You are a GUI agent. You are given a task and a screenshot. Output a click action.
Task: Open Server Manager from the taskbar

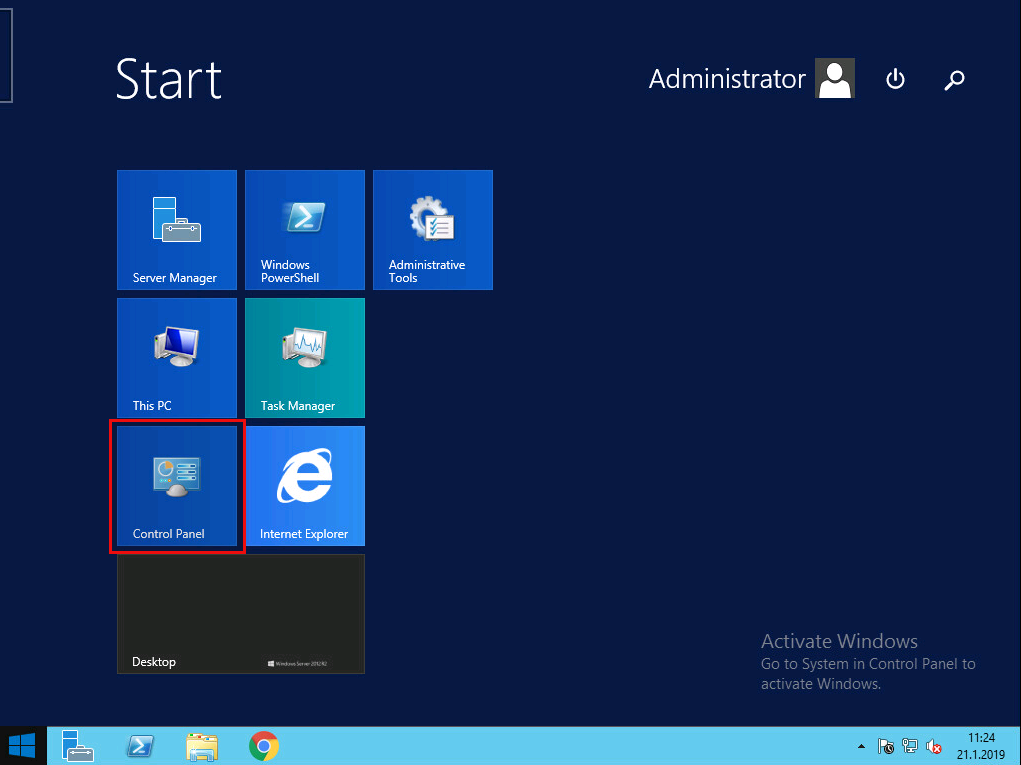77,746
